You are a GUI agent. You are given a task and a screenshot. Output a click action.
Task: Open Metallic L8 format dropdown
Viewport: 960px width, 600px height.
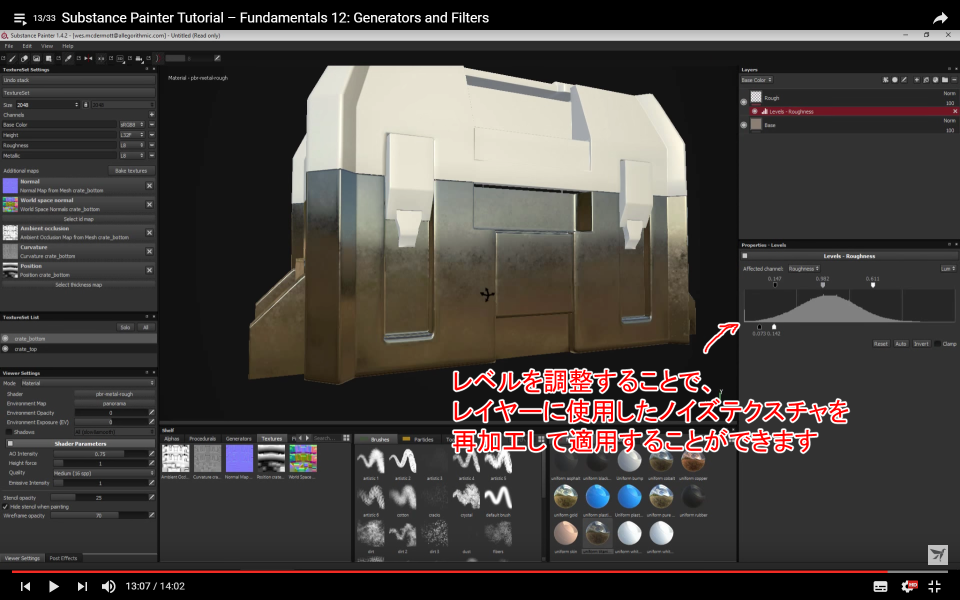pos(132,156)
